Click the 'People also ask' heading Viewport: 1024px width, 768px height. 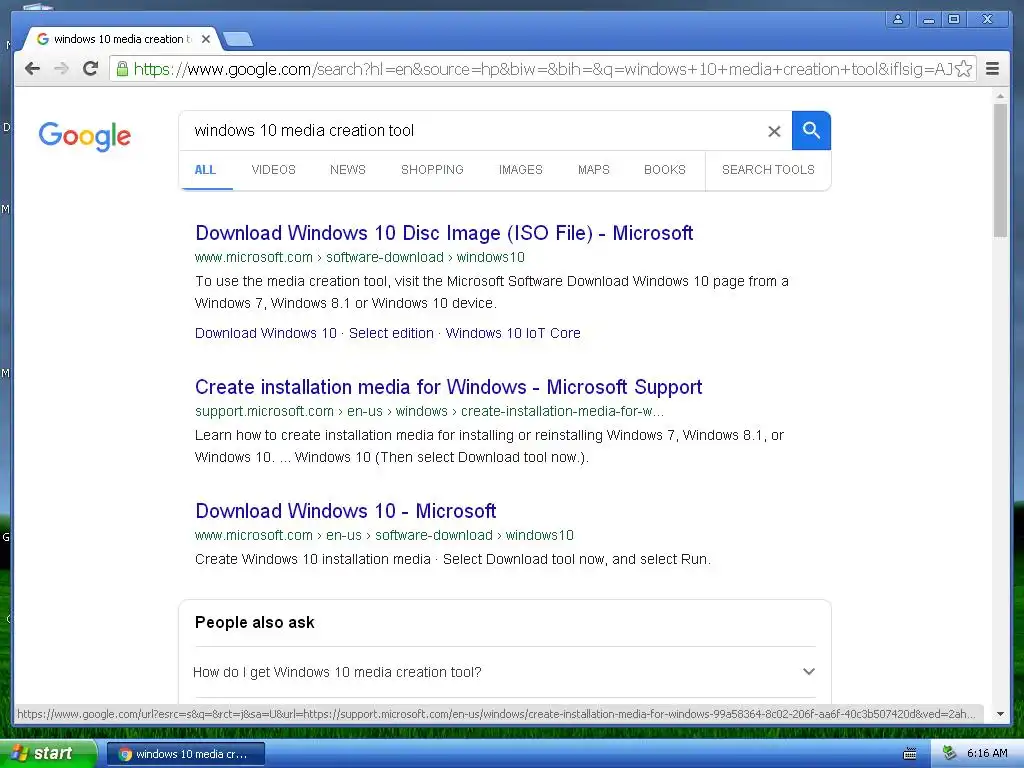click(x=255, y=622)
